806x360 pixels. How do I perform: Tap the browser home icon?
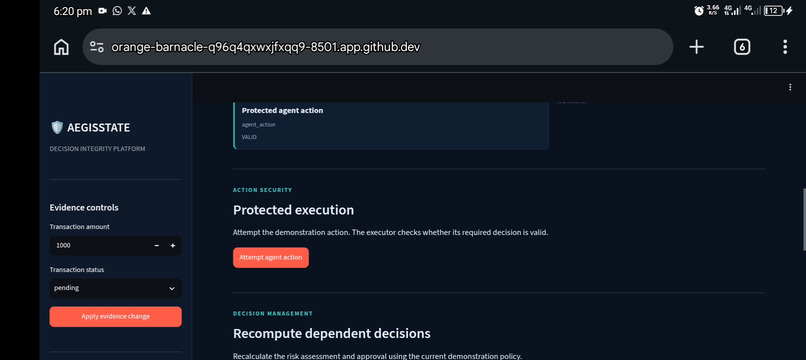[61, 47]
